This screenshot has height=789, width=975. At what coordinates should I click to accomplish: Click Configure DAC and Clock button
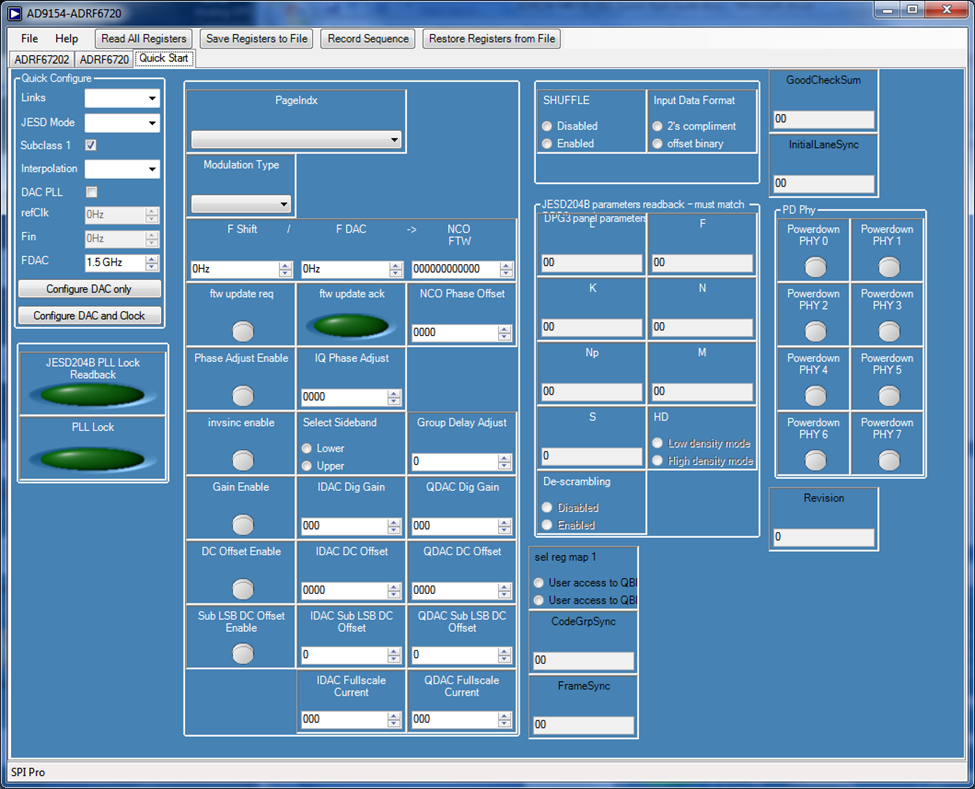click(89, 315)
